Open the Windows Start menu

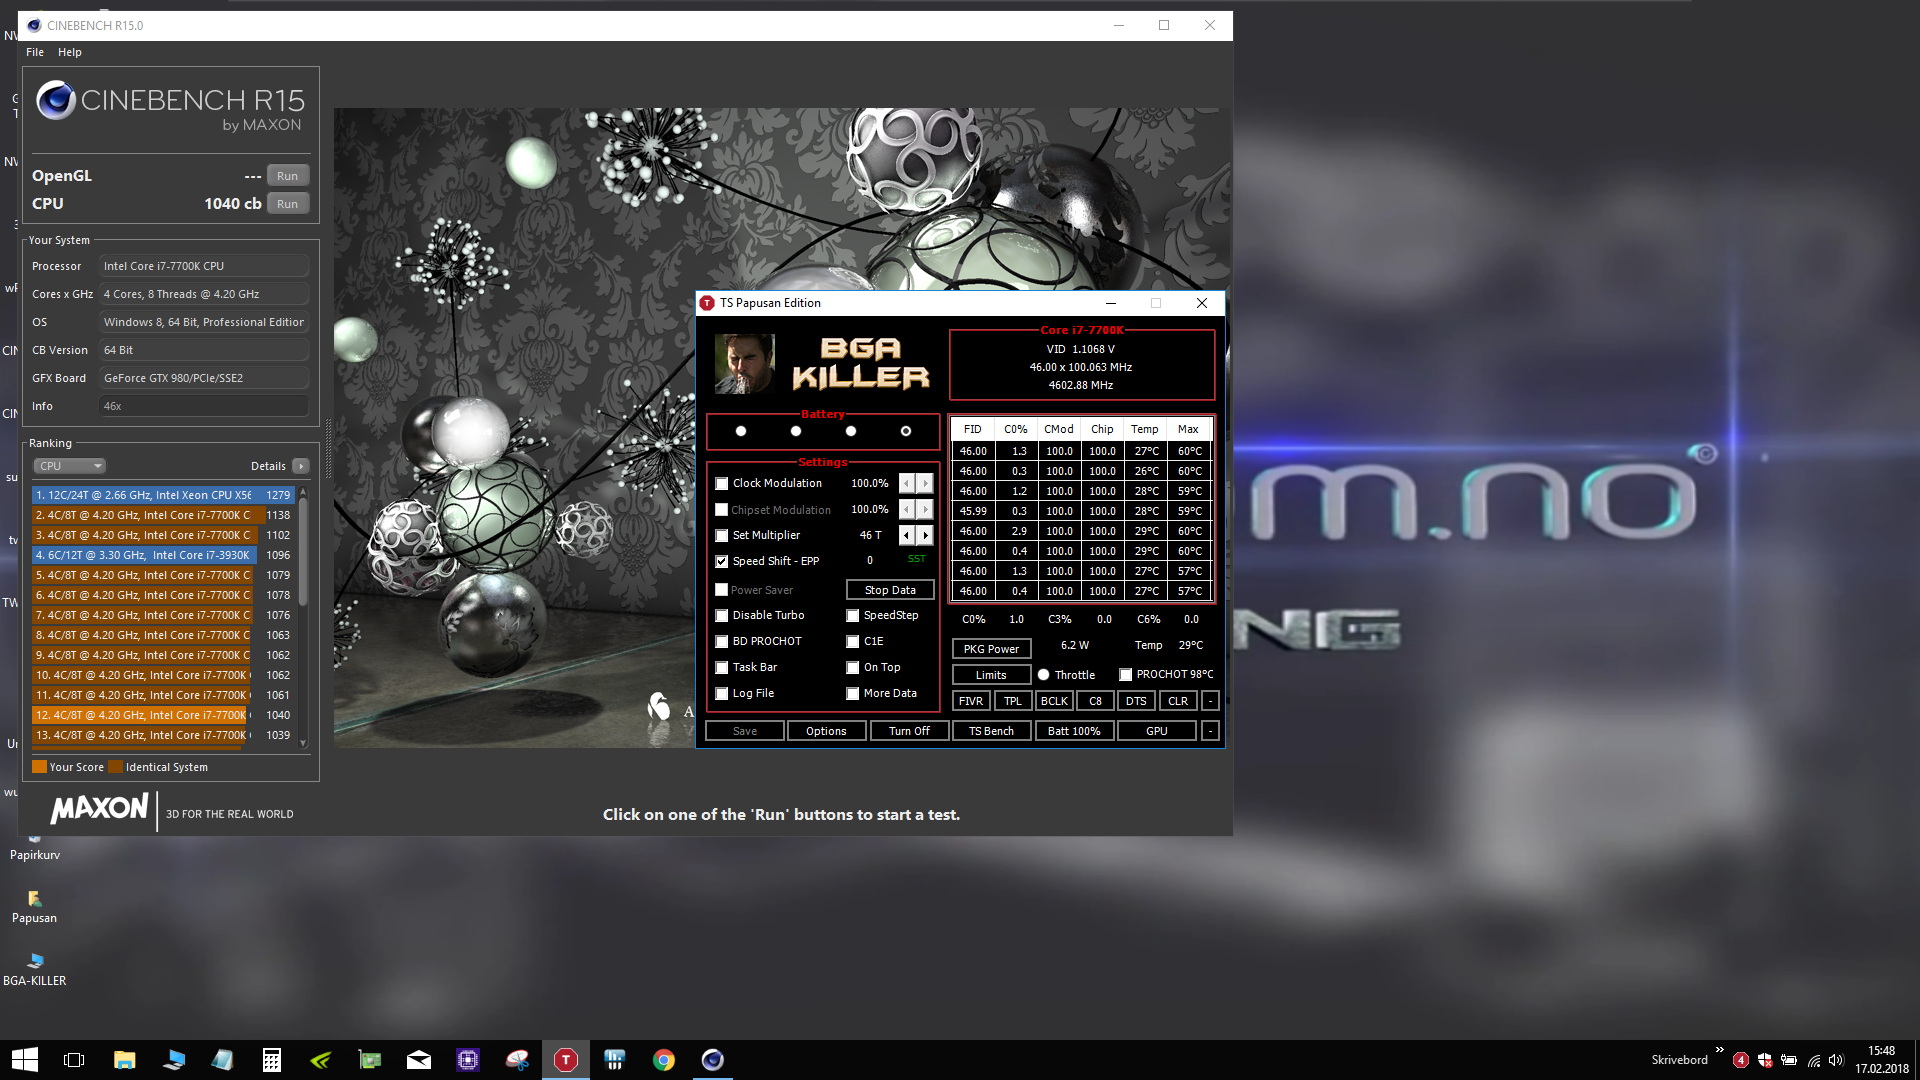coord(24,1060)
